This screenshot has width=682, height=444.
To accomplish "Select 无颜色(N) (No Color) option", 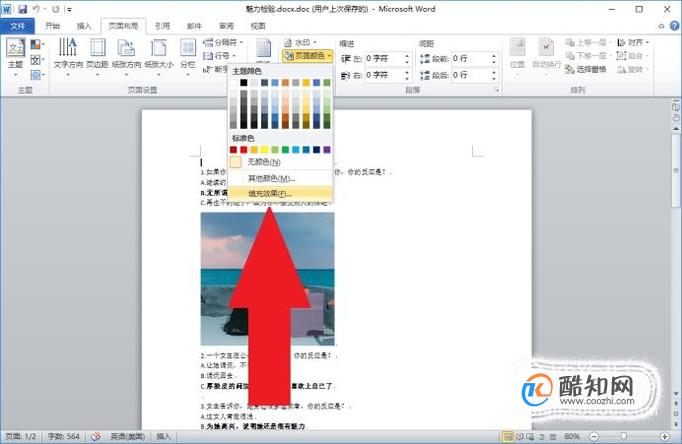I will click(281, 162).
